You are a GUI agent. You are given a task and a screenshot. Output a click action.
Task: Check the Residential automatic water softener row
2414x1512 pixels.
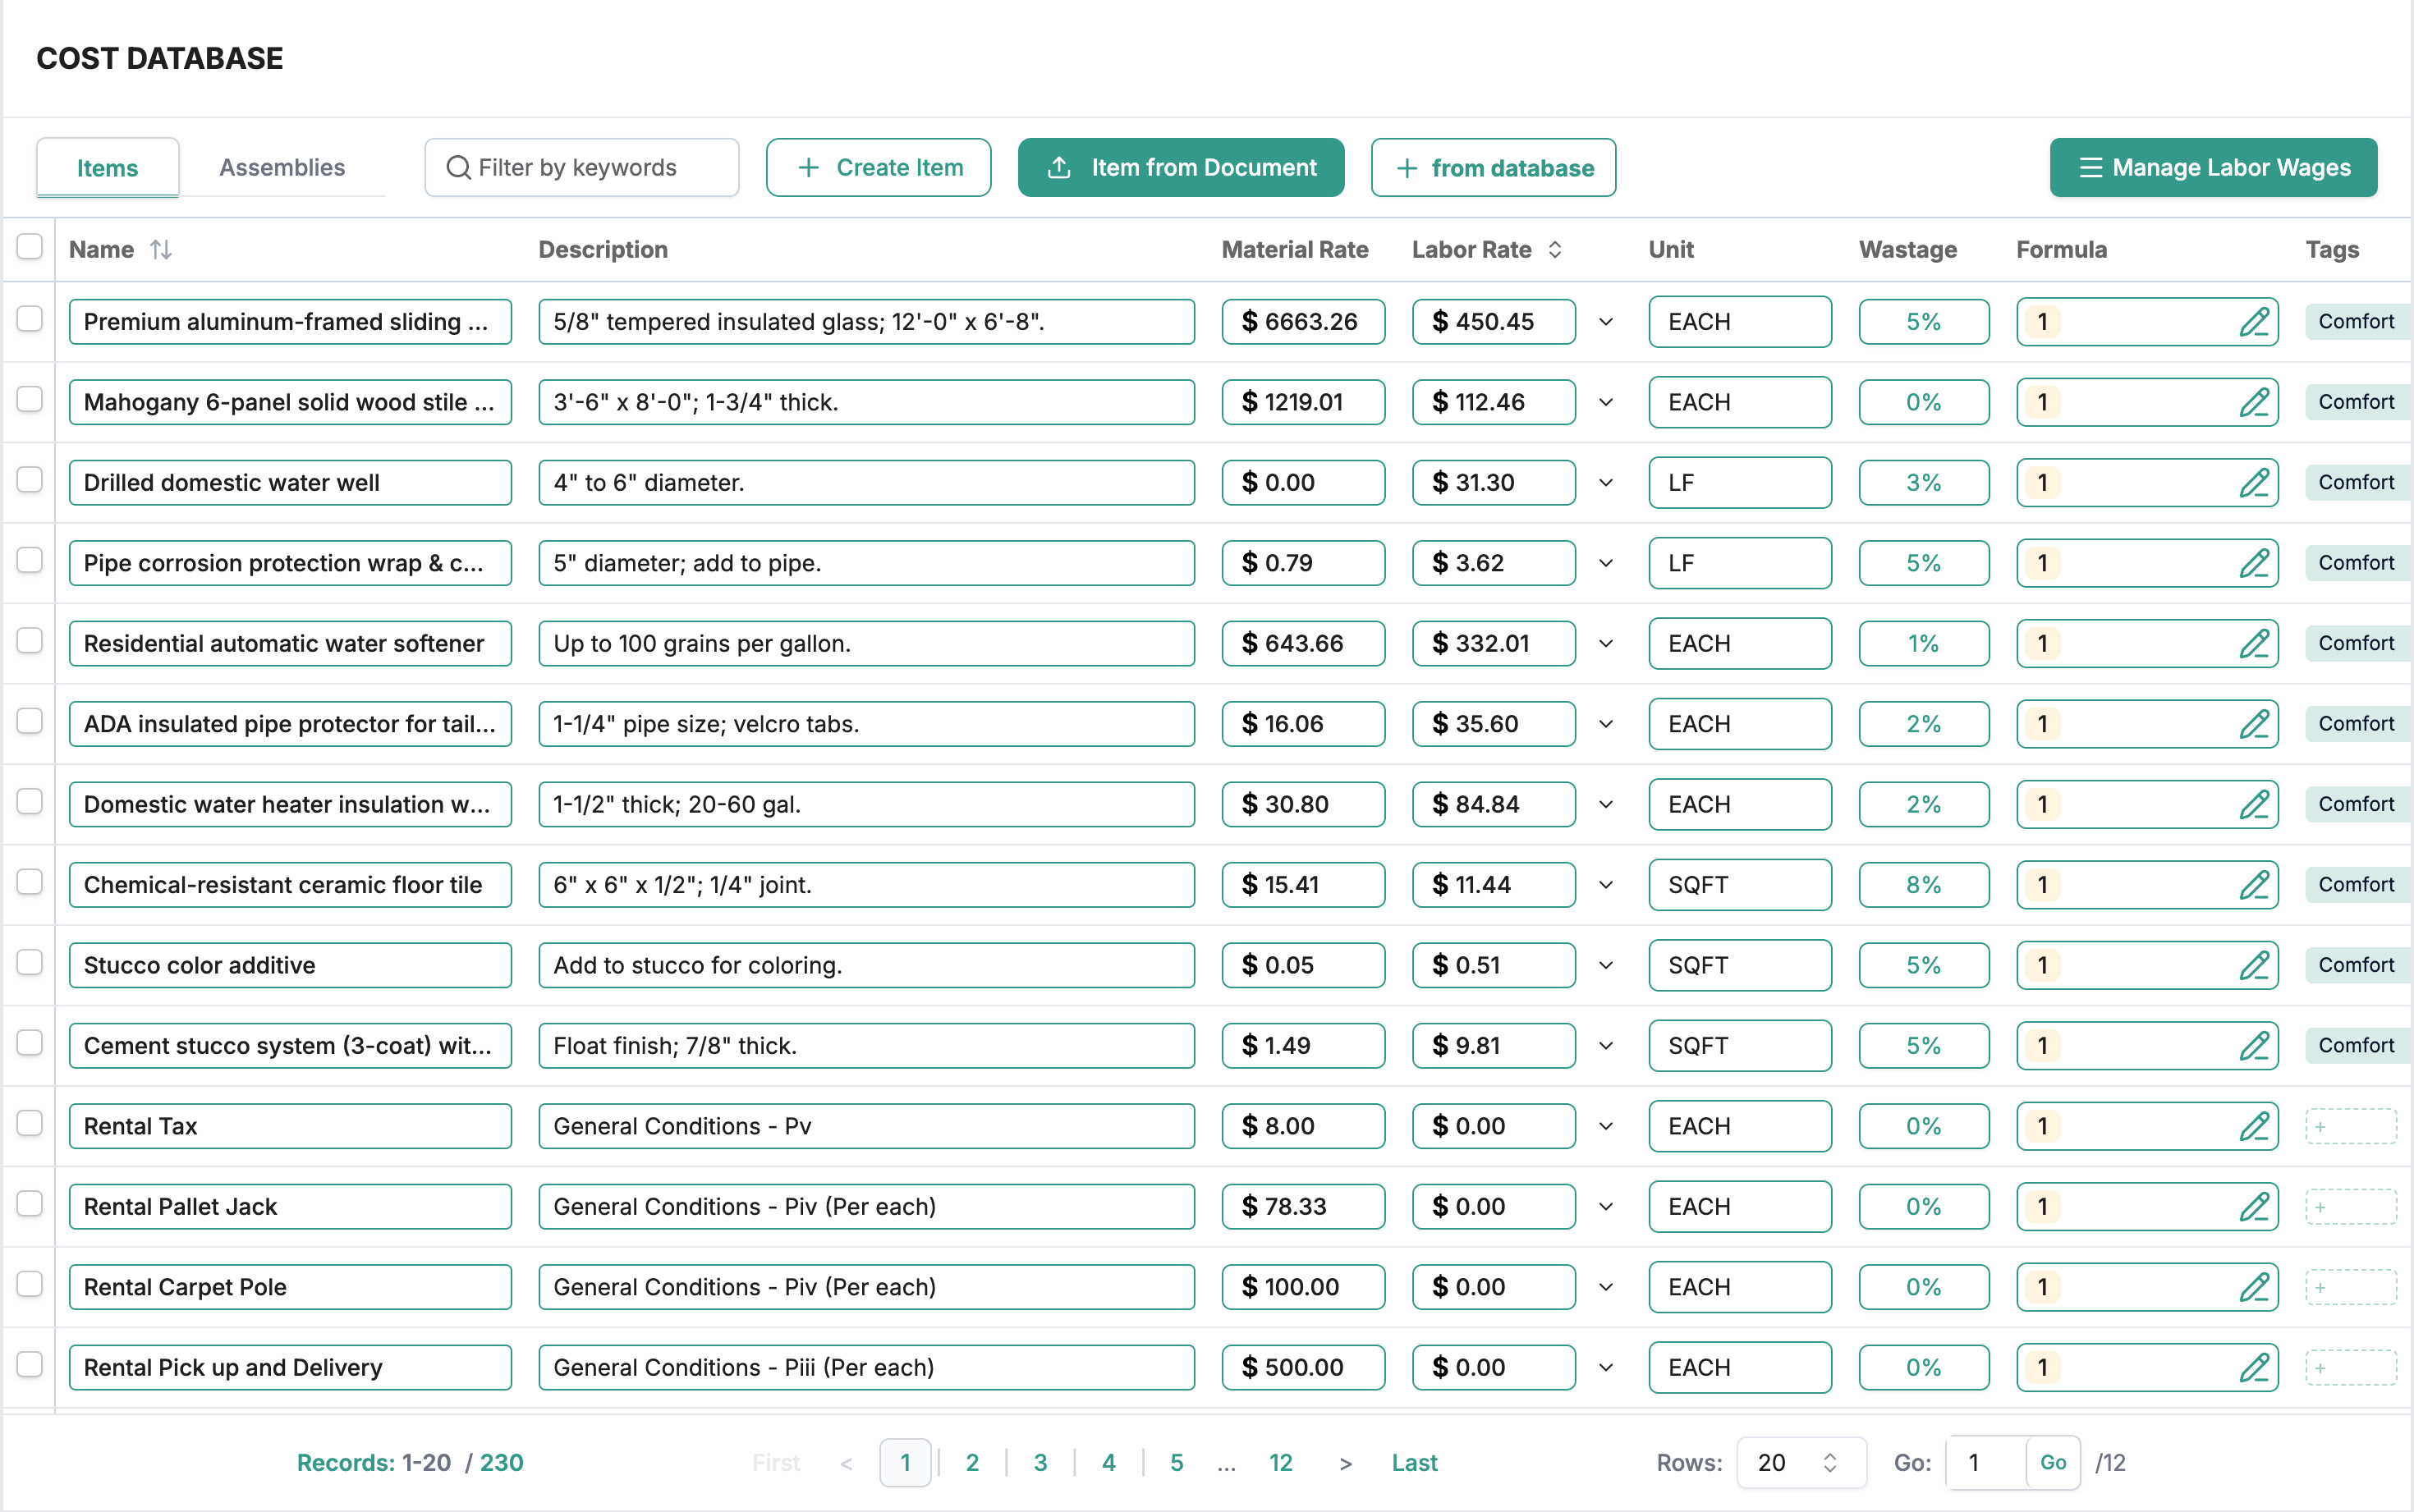pos(30,641)
